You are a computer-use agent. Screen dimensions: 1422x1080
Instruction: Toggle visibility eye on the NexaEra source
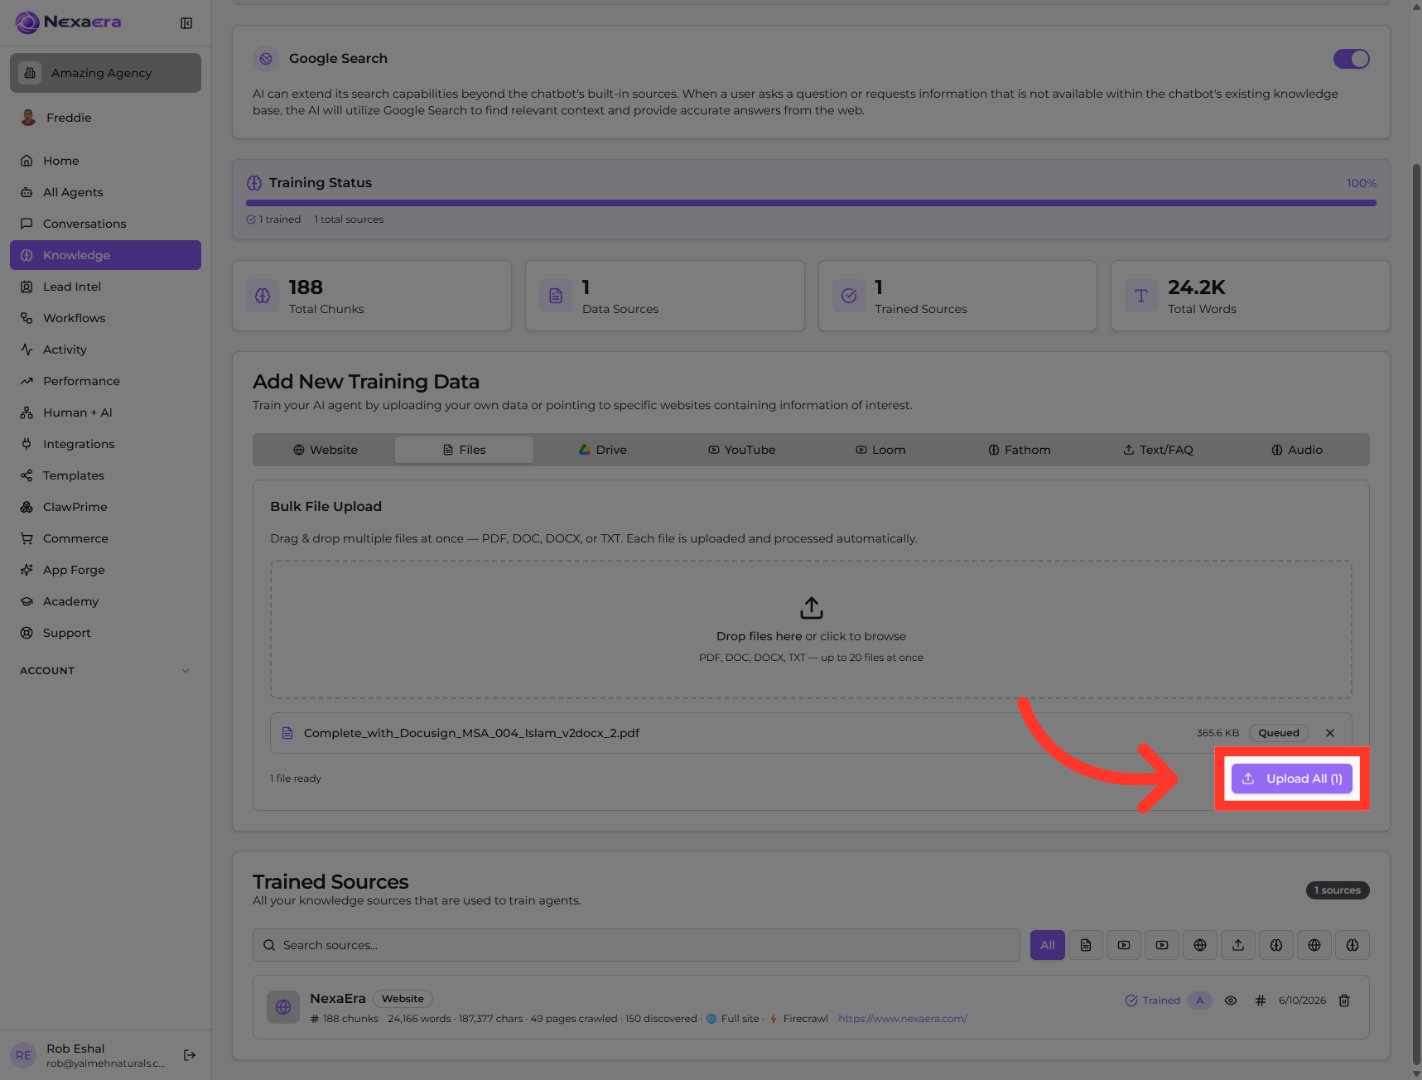(x=1231, y=1000)
